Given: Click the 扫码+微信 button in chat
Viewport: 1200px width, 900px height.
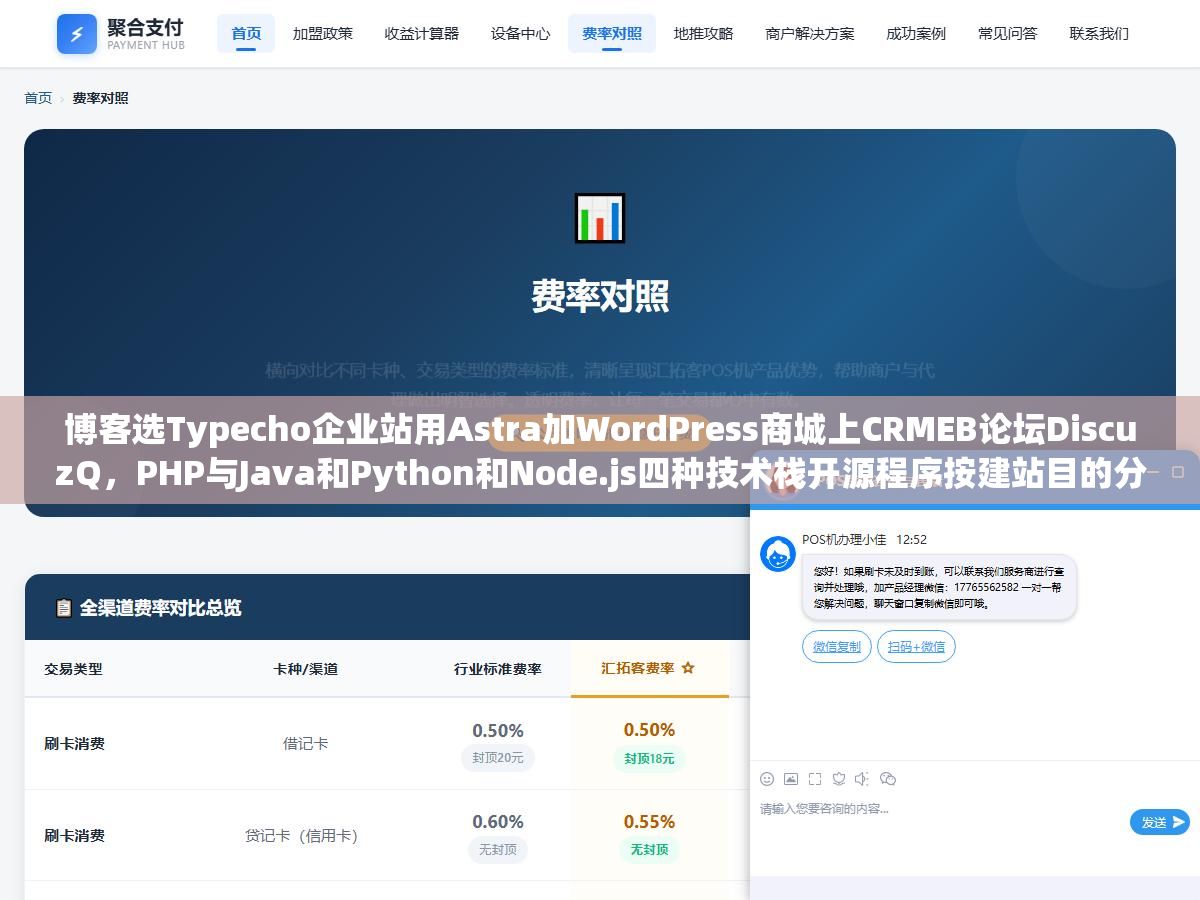Looking at the screenshot, I should coord(916,646).
